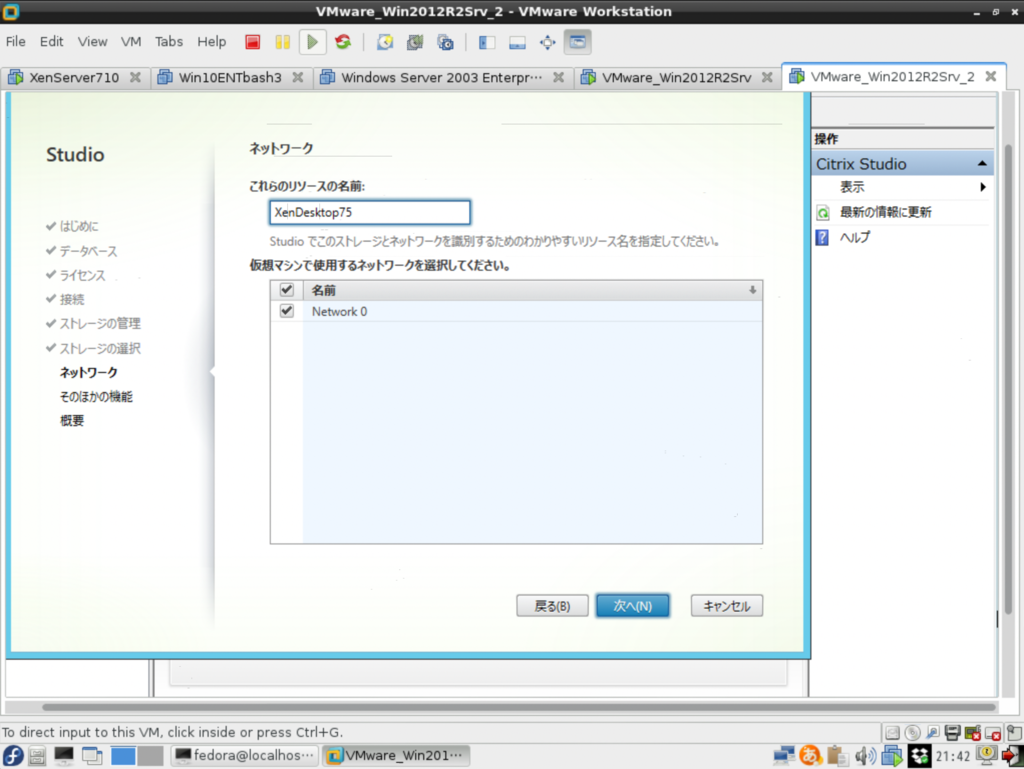Switch to the VMware_Win2012R2Srv tab

677,78
